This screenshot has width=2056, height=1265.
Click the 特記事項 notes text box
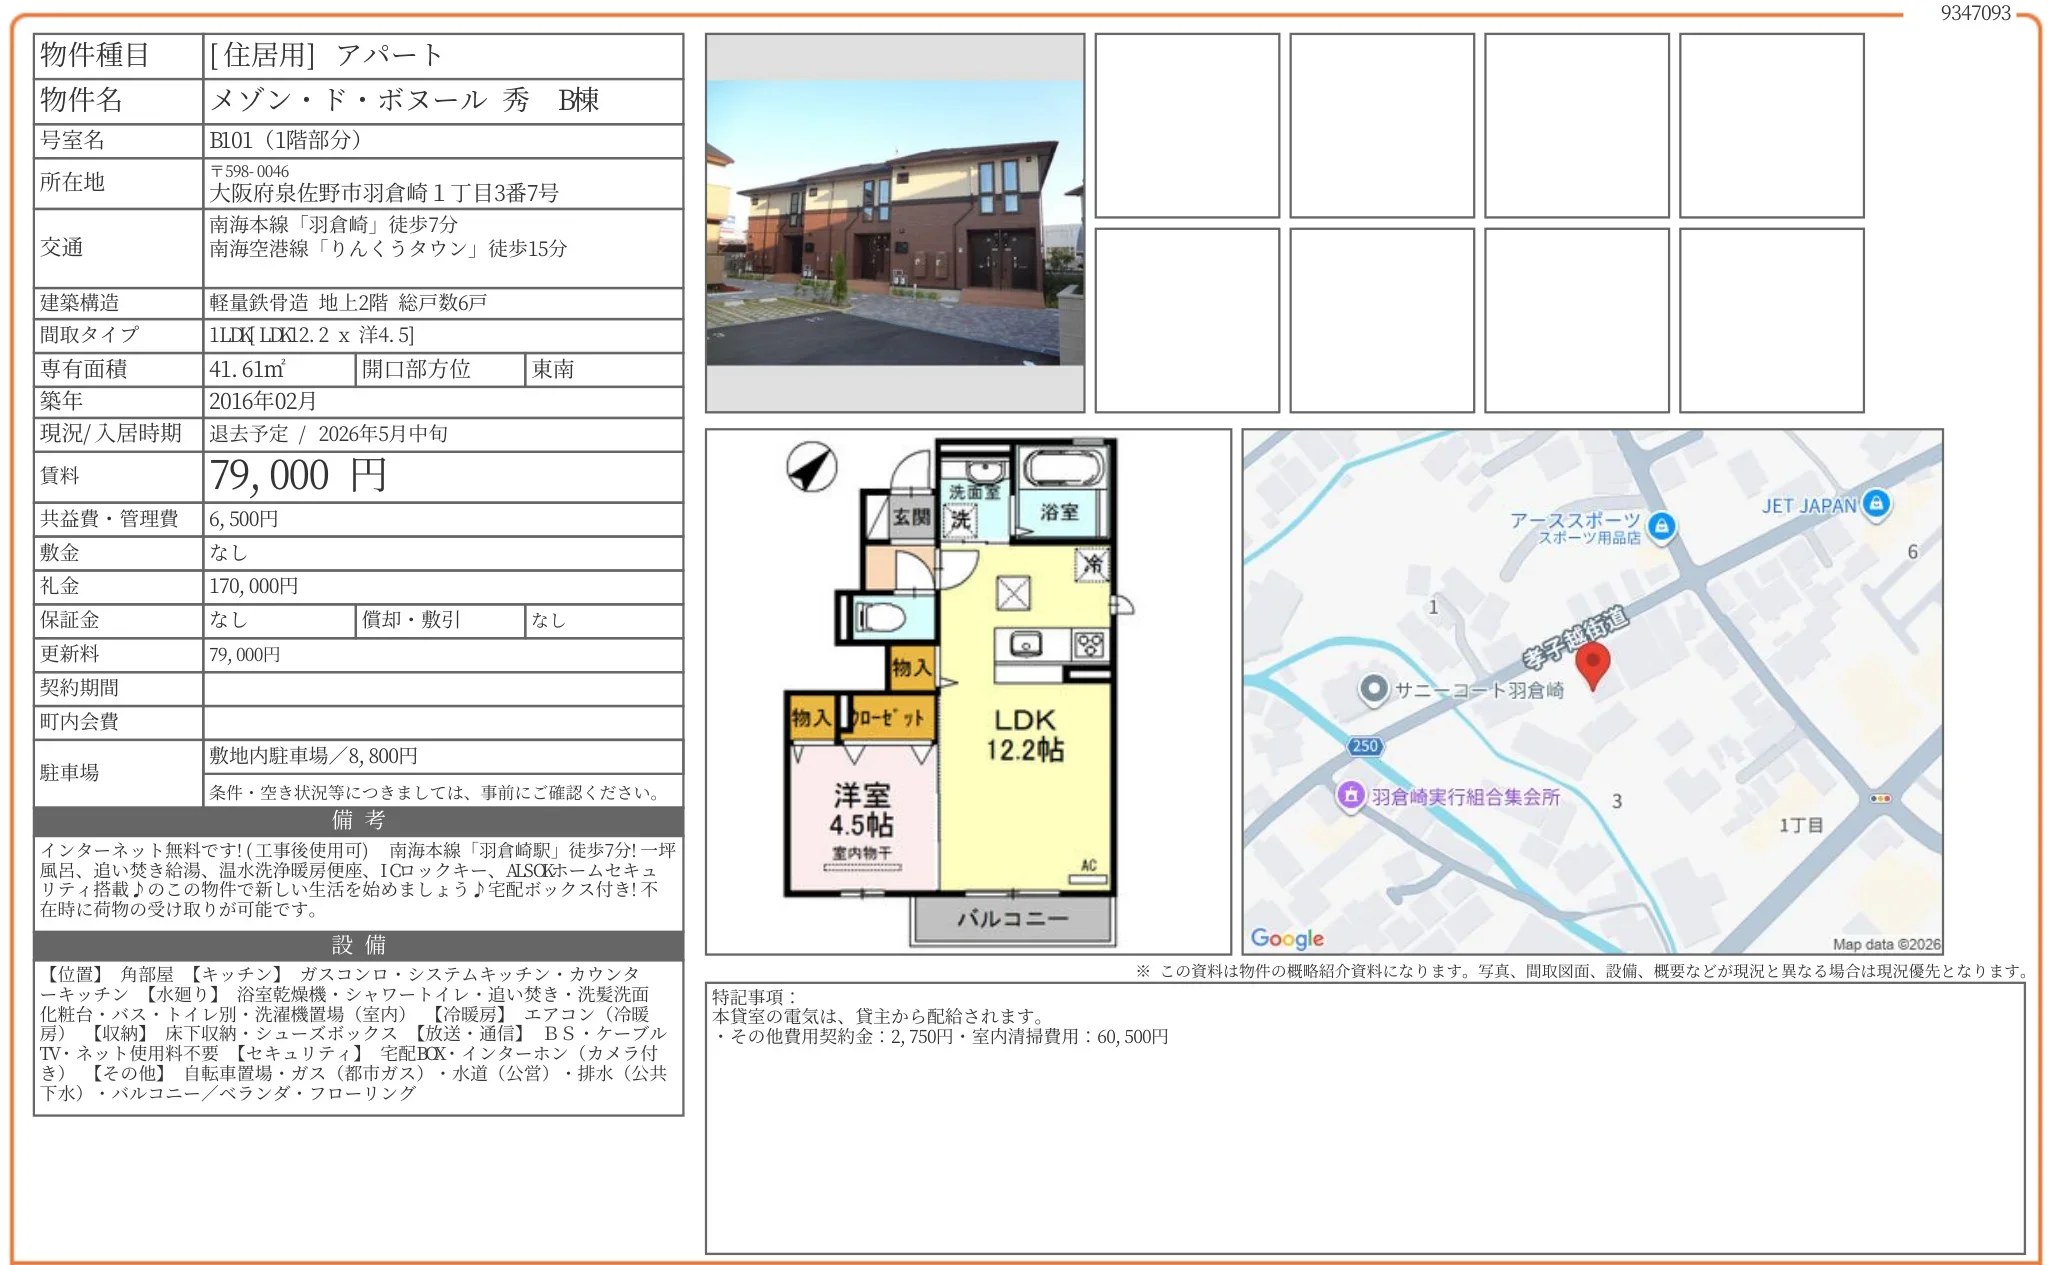pos(1364,1117)
